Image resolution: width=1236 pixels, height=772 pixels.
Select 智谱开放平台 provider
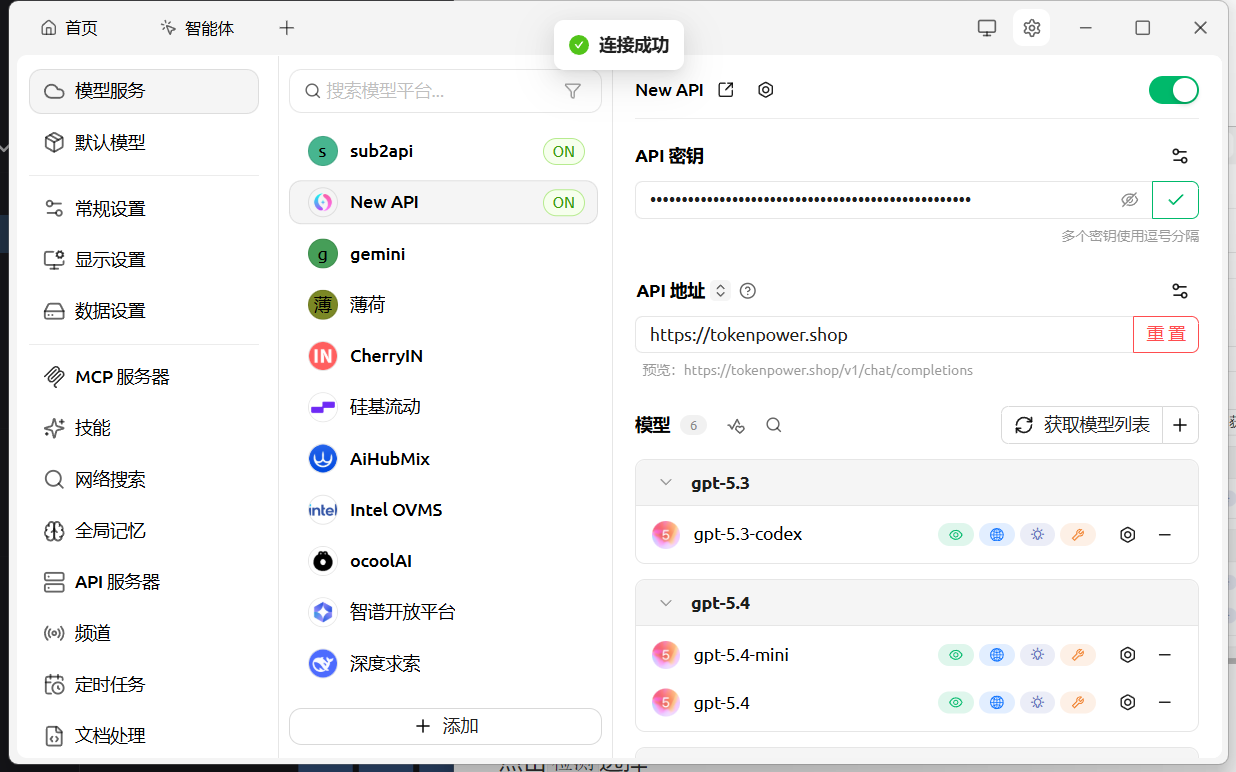443,612
